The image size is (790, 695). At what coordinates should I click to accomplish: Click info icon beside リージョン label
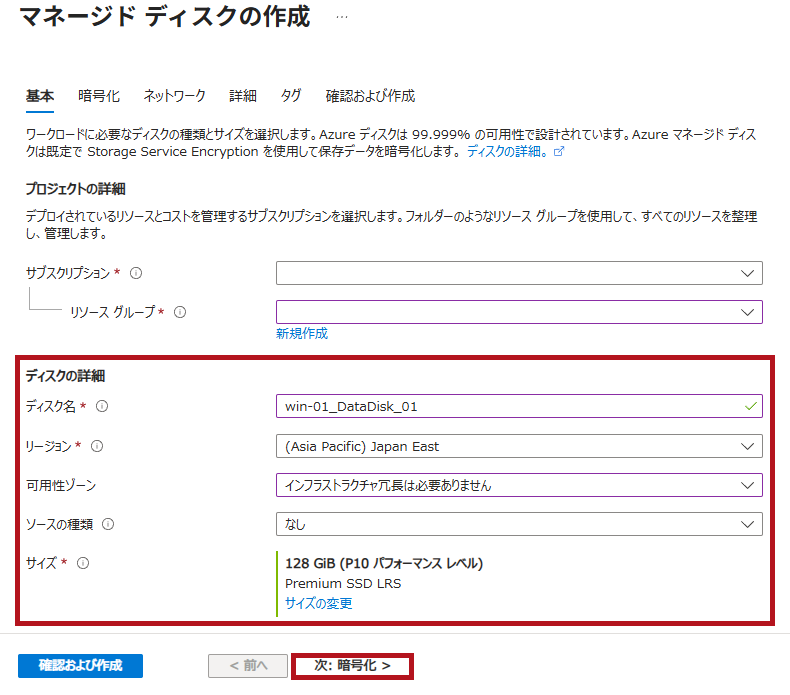click(x=97, y=446)
